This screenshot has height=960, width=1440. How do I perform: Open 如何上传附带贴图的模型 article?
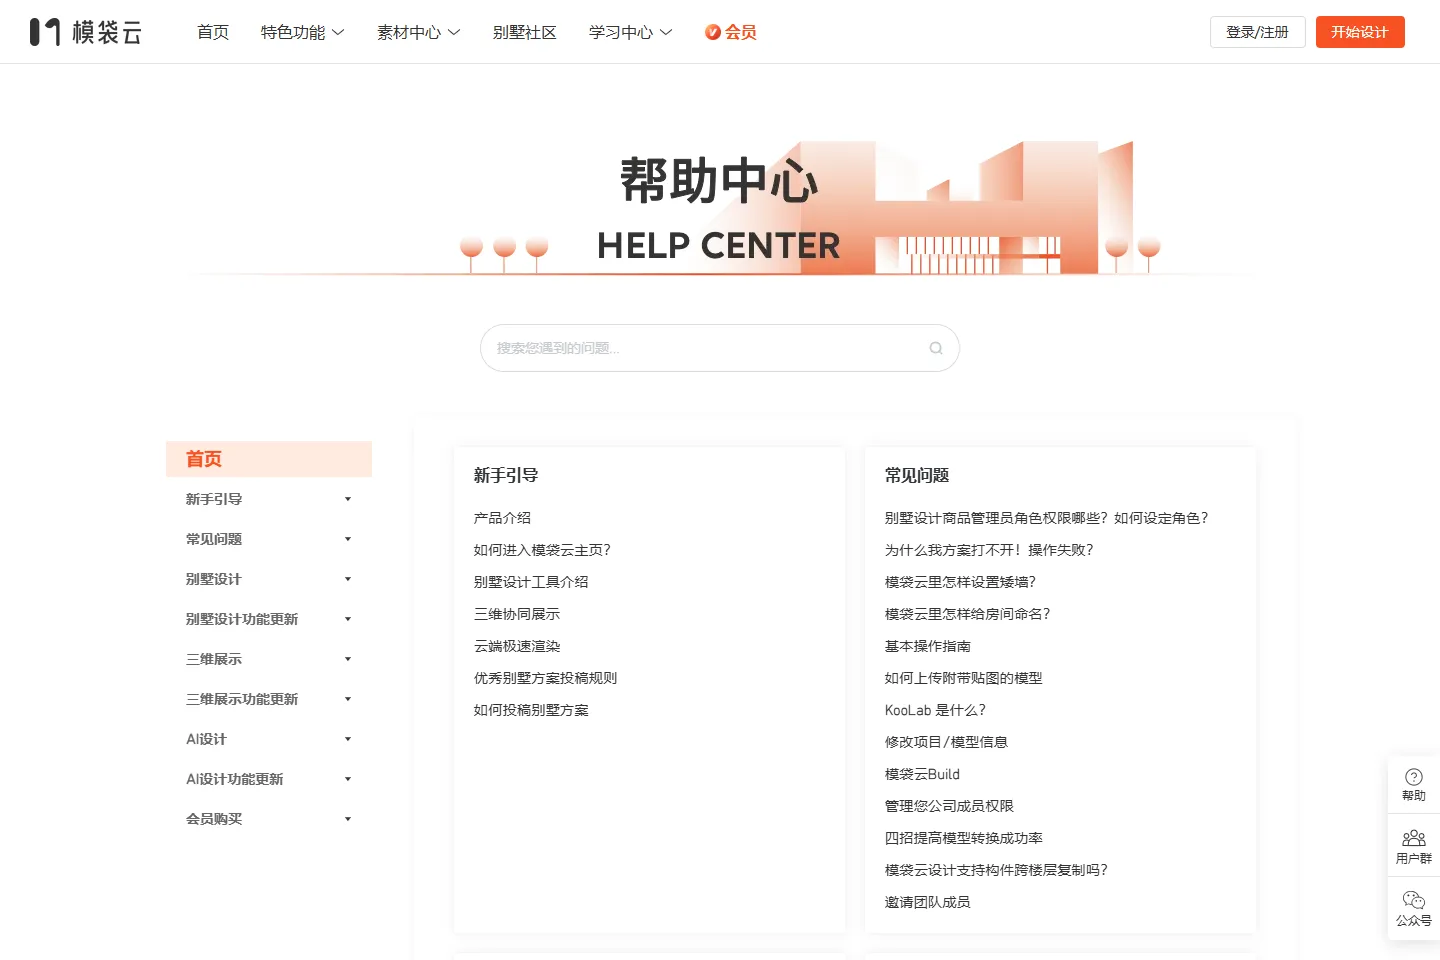[963, 678]
